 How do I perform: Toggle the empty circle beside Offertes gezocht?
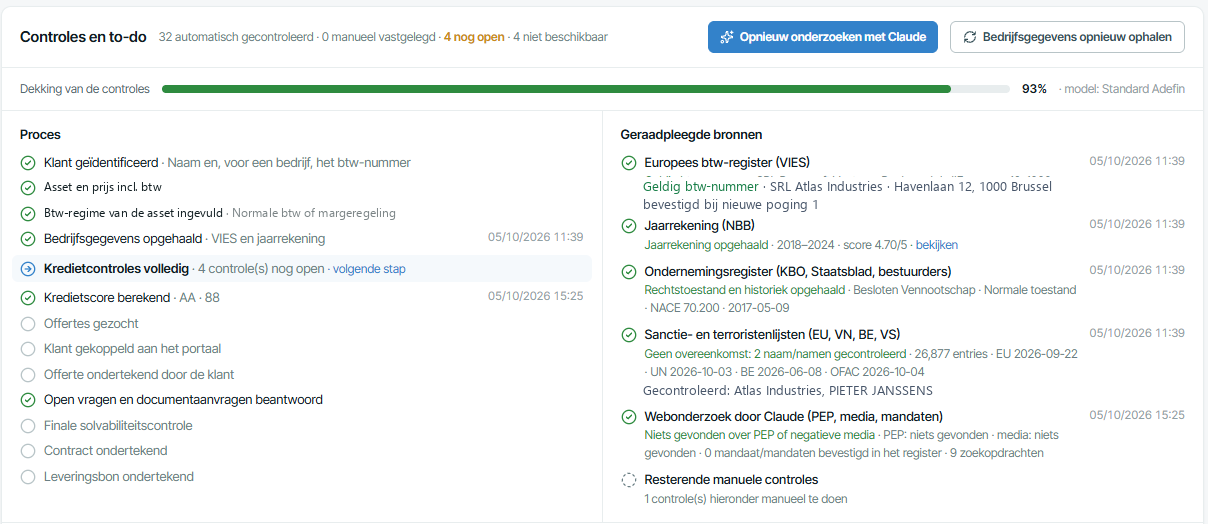coord(28,324)
